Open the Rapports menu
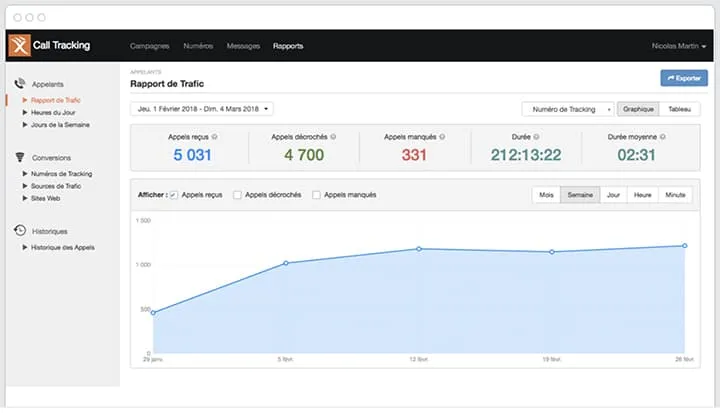Image resolution: width=720 pixels, height=413 pixels. point(288,46)
